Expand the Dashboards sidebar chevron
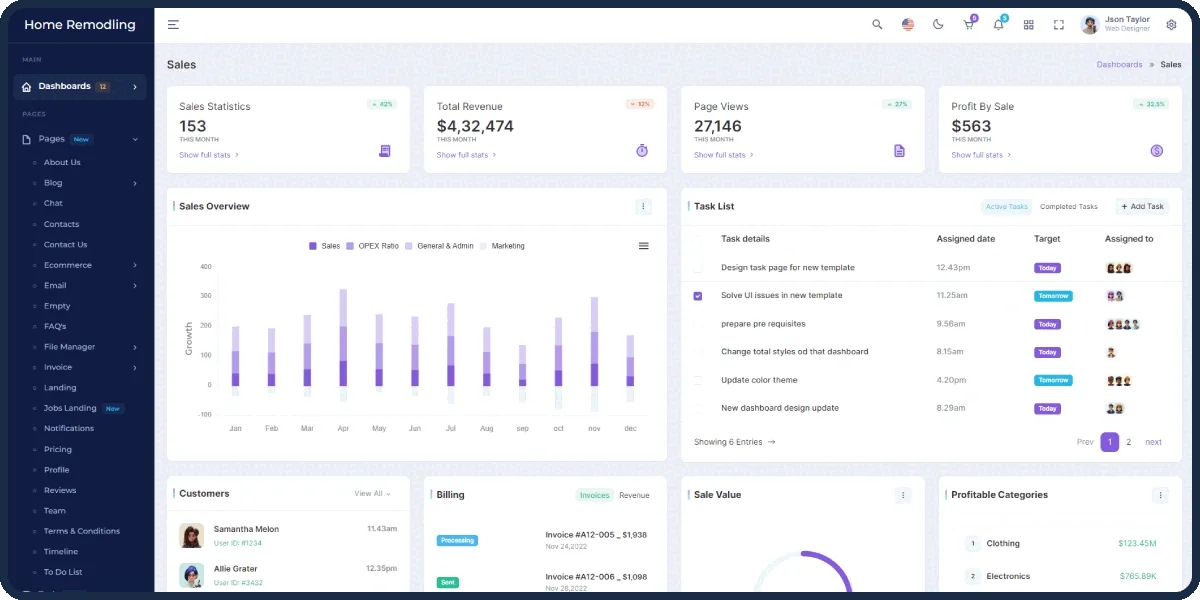 (135, 87)
